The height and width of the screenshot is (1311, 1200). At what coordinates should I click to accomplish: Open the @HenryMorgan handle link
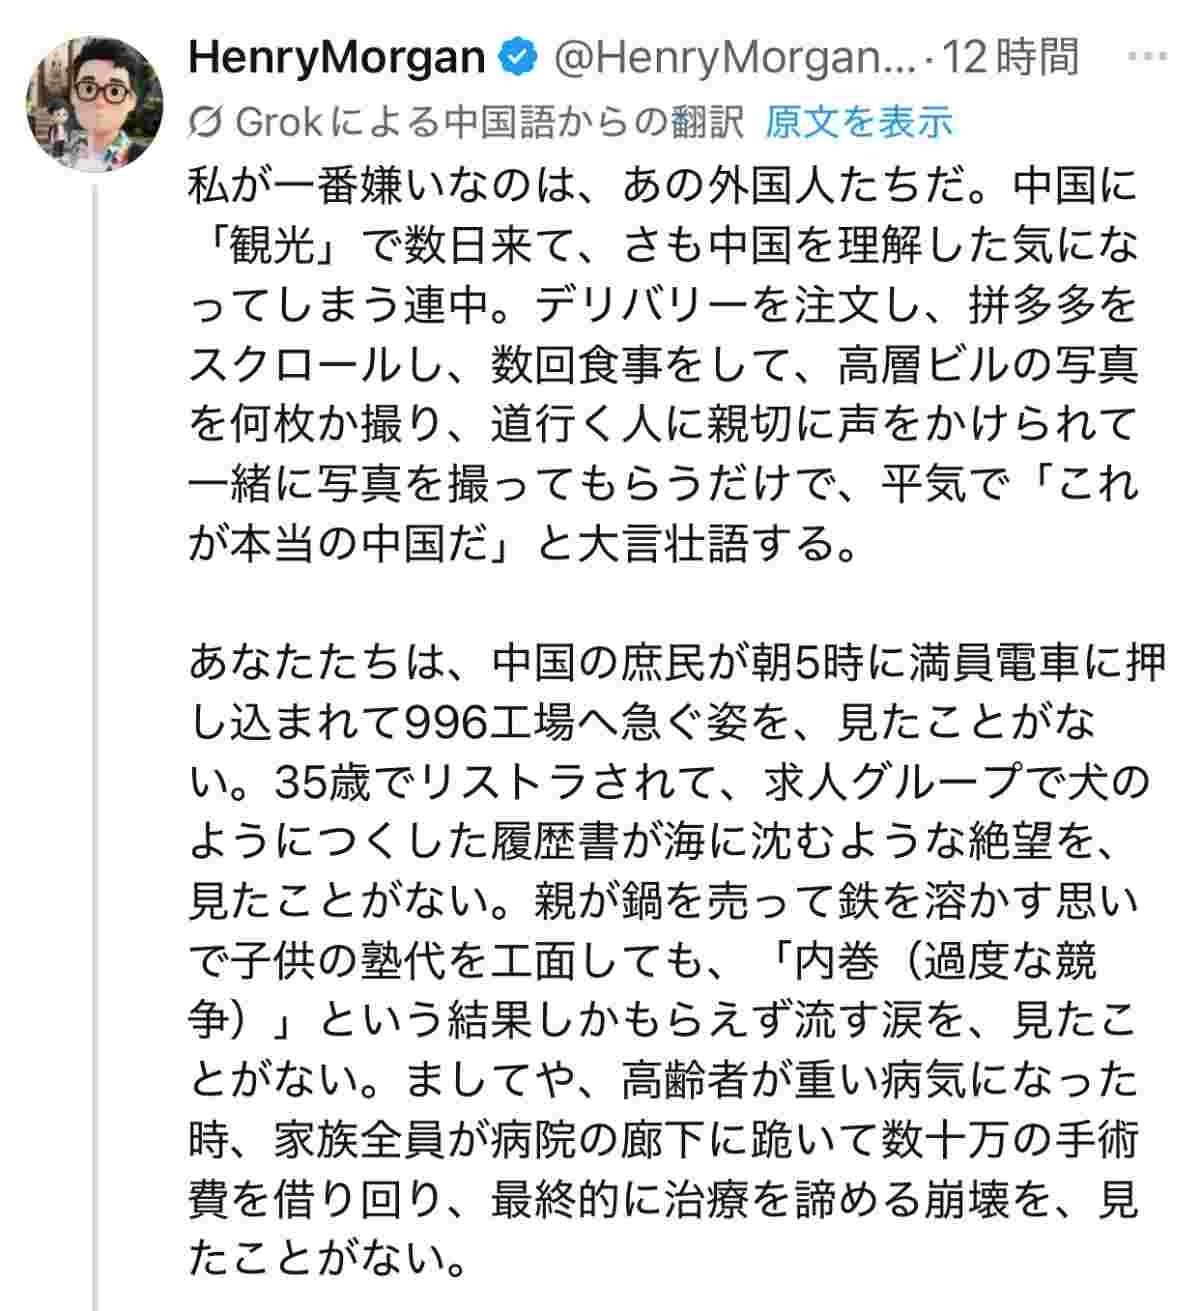click(x=735, y=58)
